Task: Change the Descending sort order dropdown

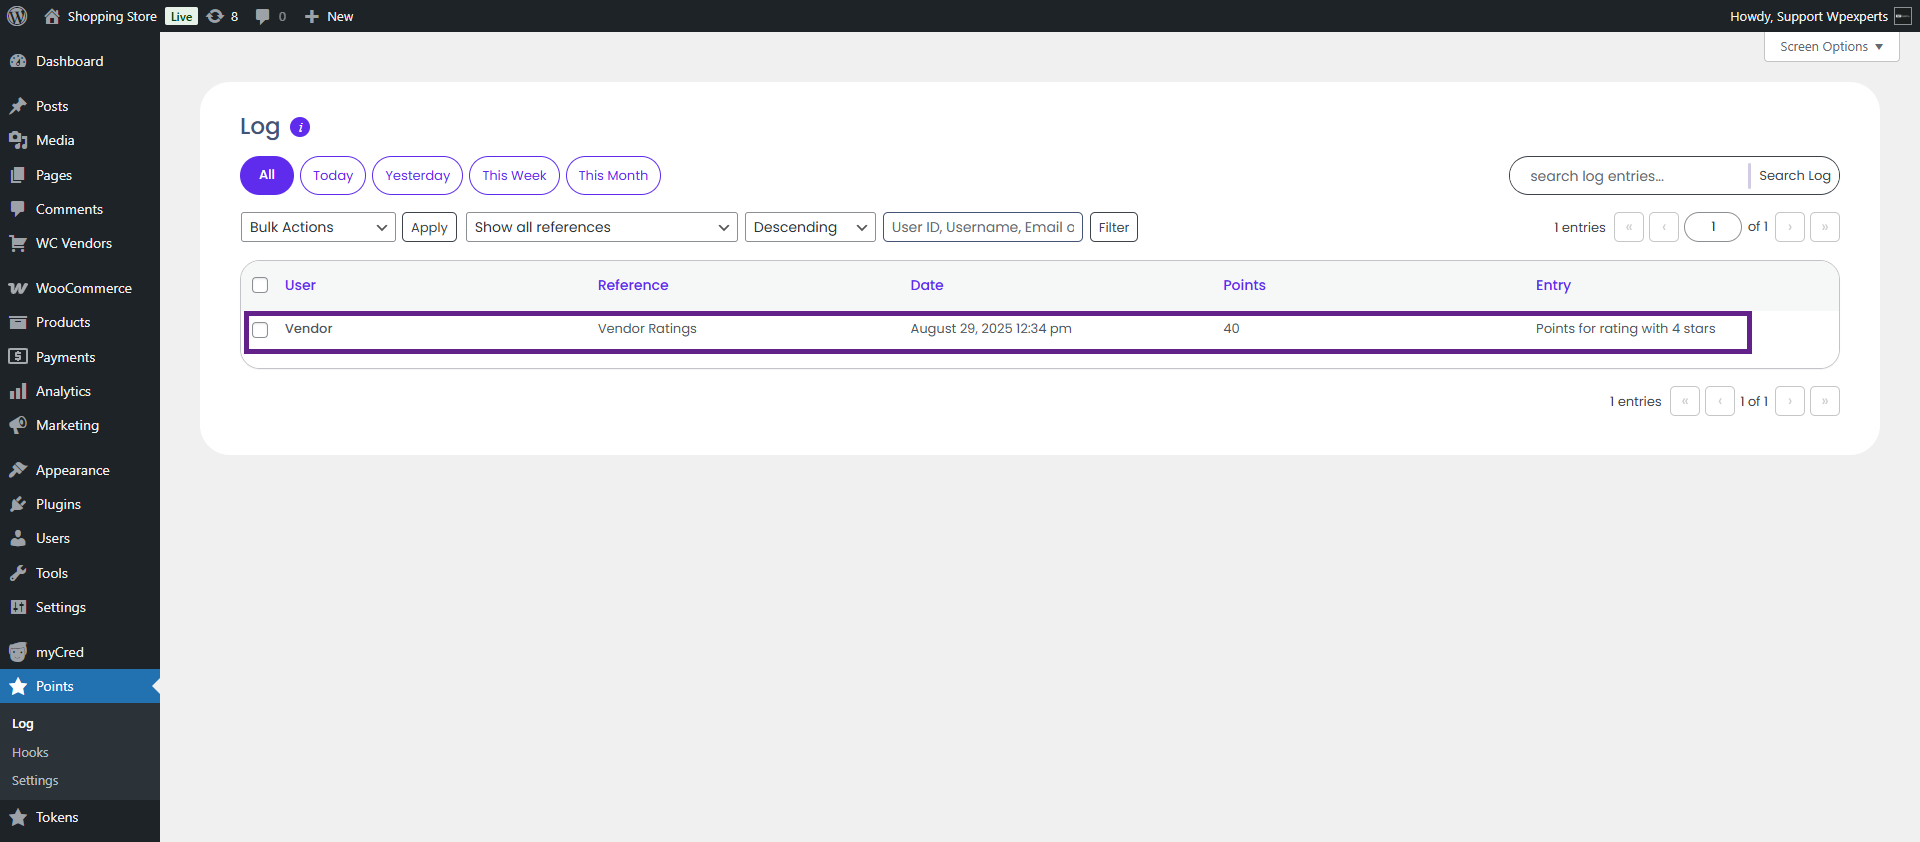Action: [809, 227]
